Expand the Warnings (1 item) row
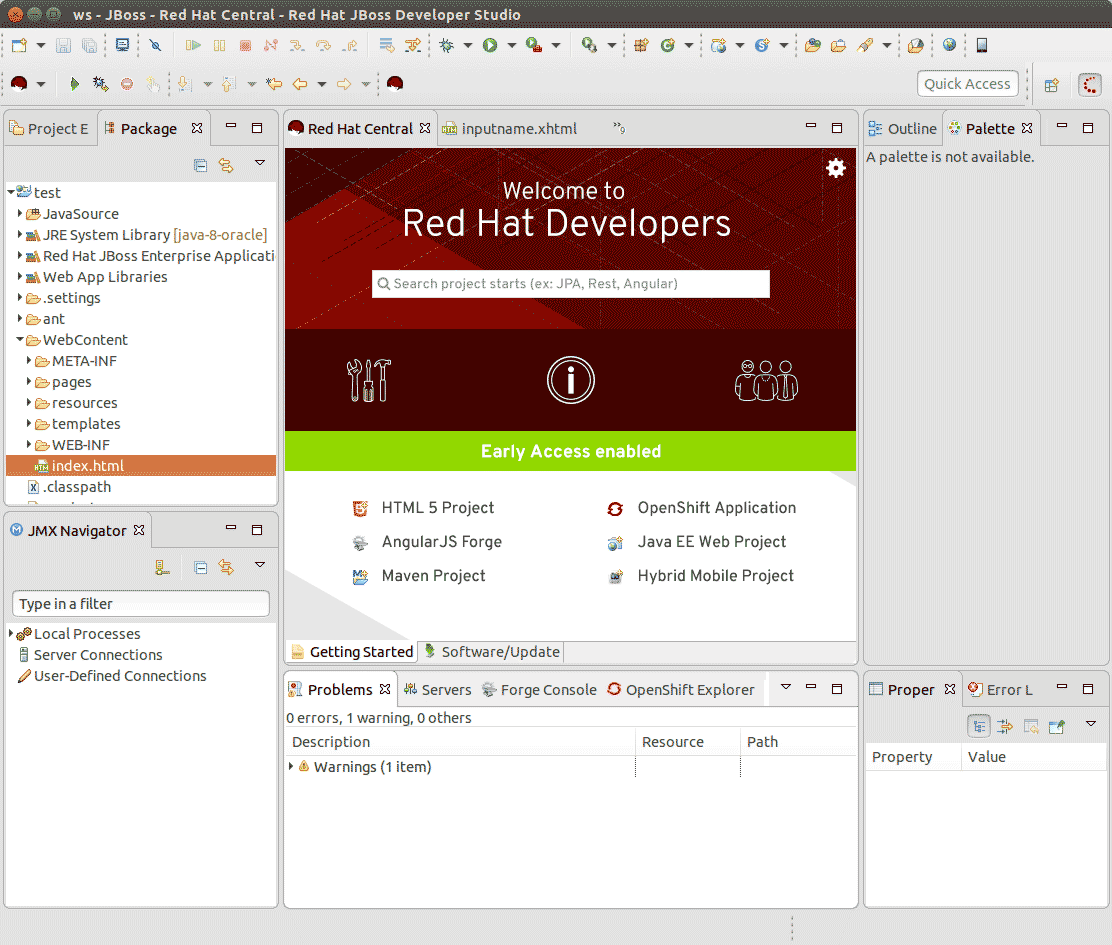 (x=291, y=767)
